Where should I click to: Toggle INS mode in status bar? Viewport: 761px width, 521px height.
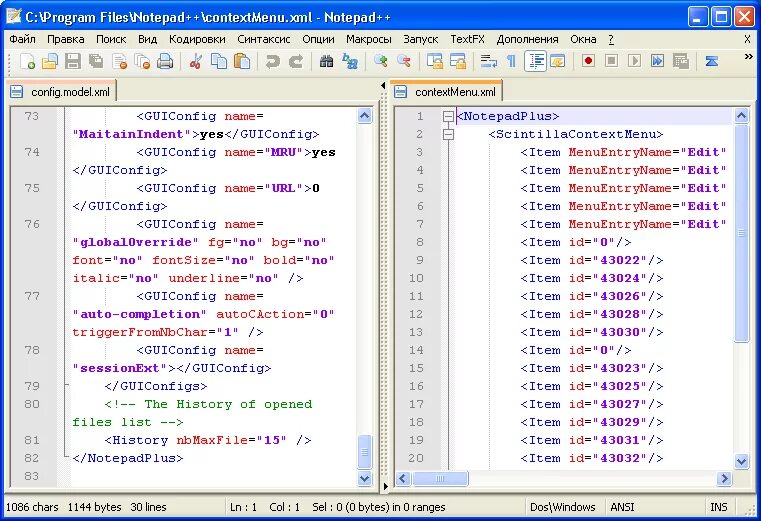pos(719,507)
